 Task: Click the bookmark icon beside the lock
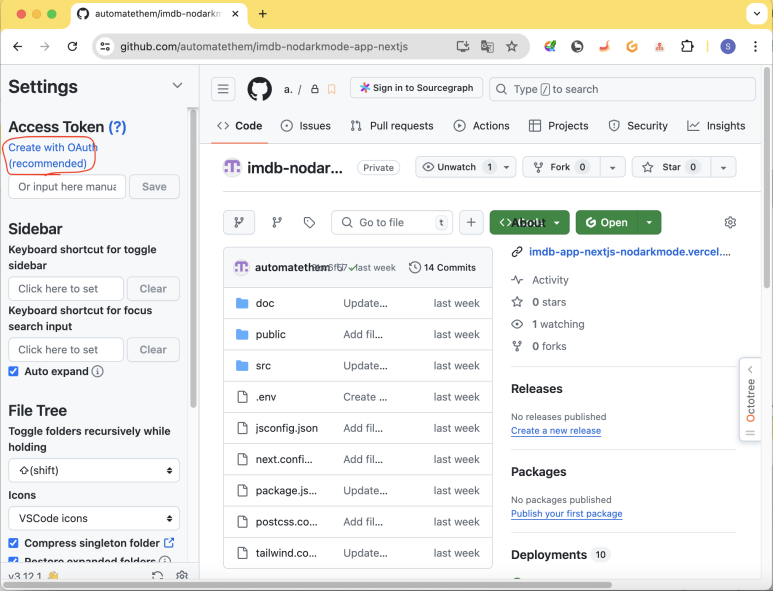tap(332, 89)
